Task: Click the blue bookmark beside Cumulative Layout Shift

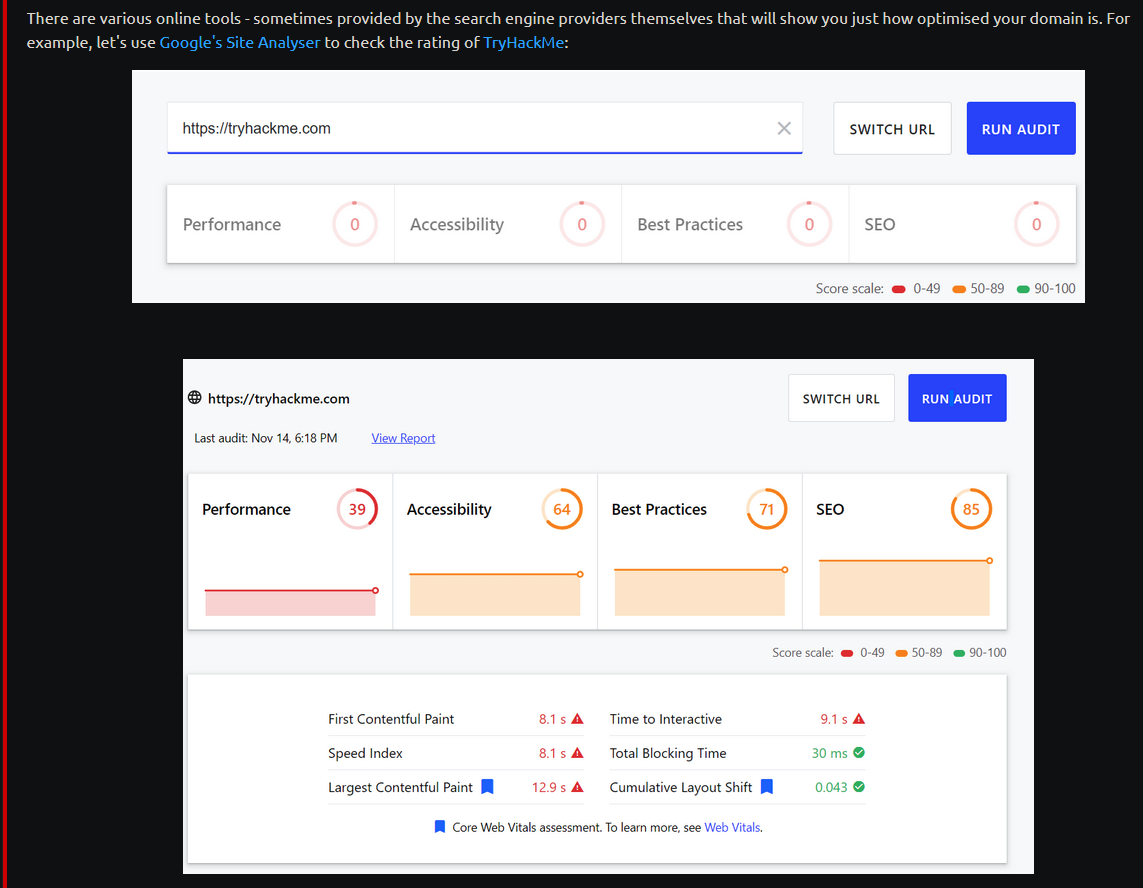Action: pos(767,787)
